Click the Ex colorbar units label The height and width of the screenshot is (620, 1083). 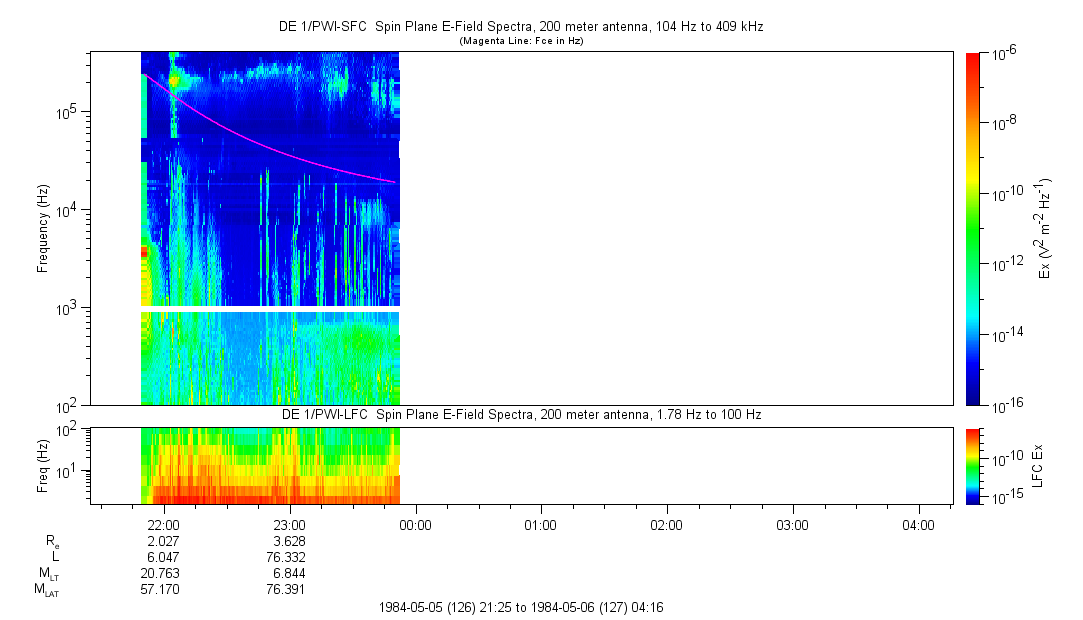tap(1045, 228)
